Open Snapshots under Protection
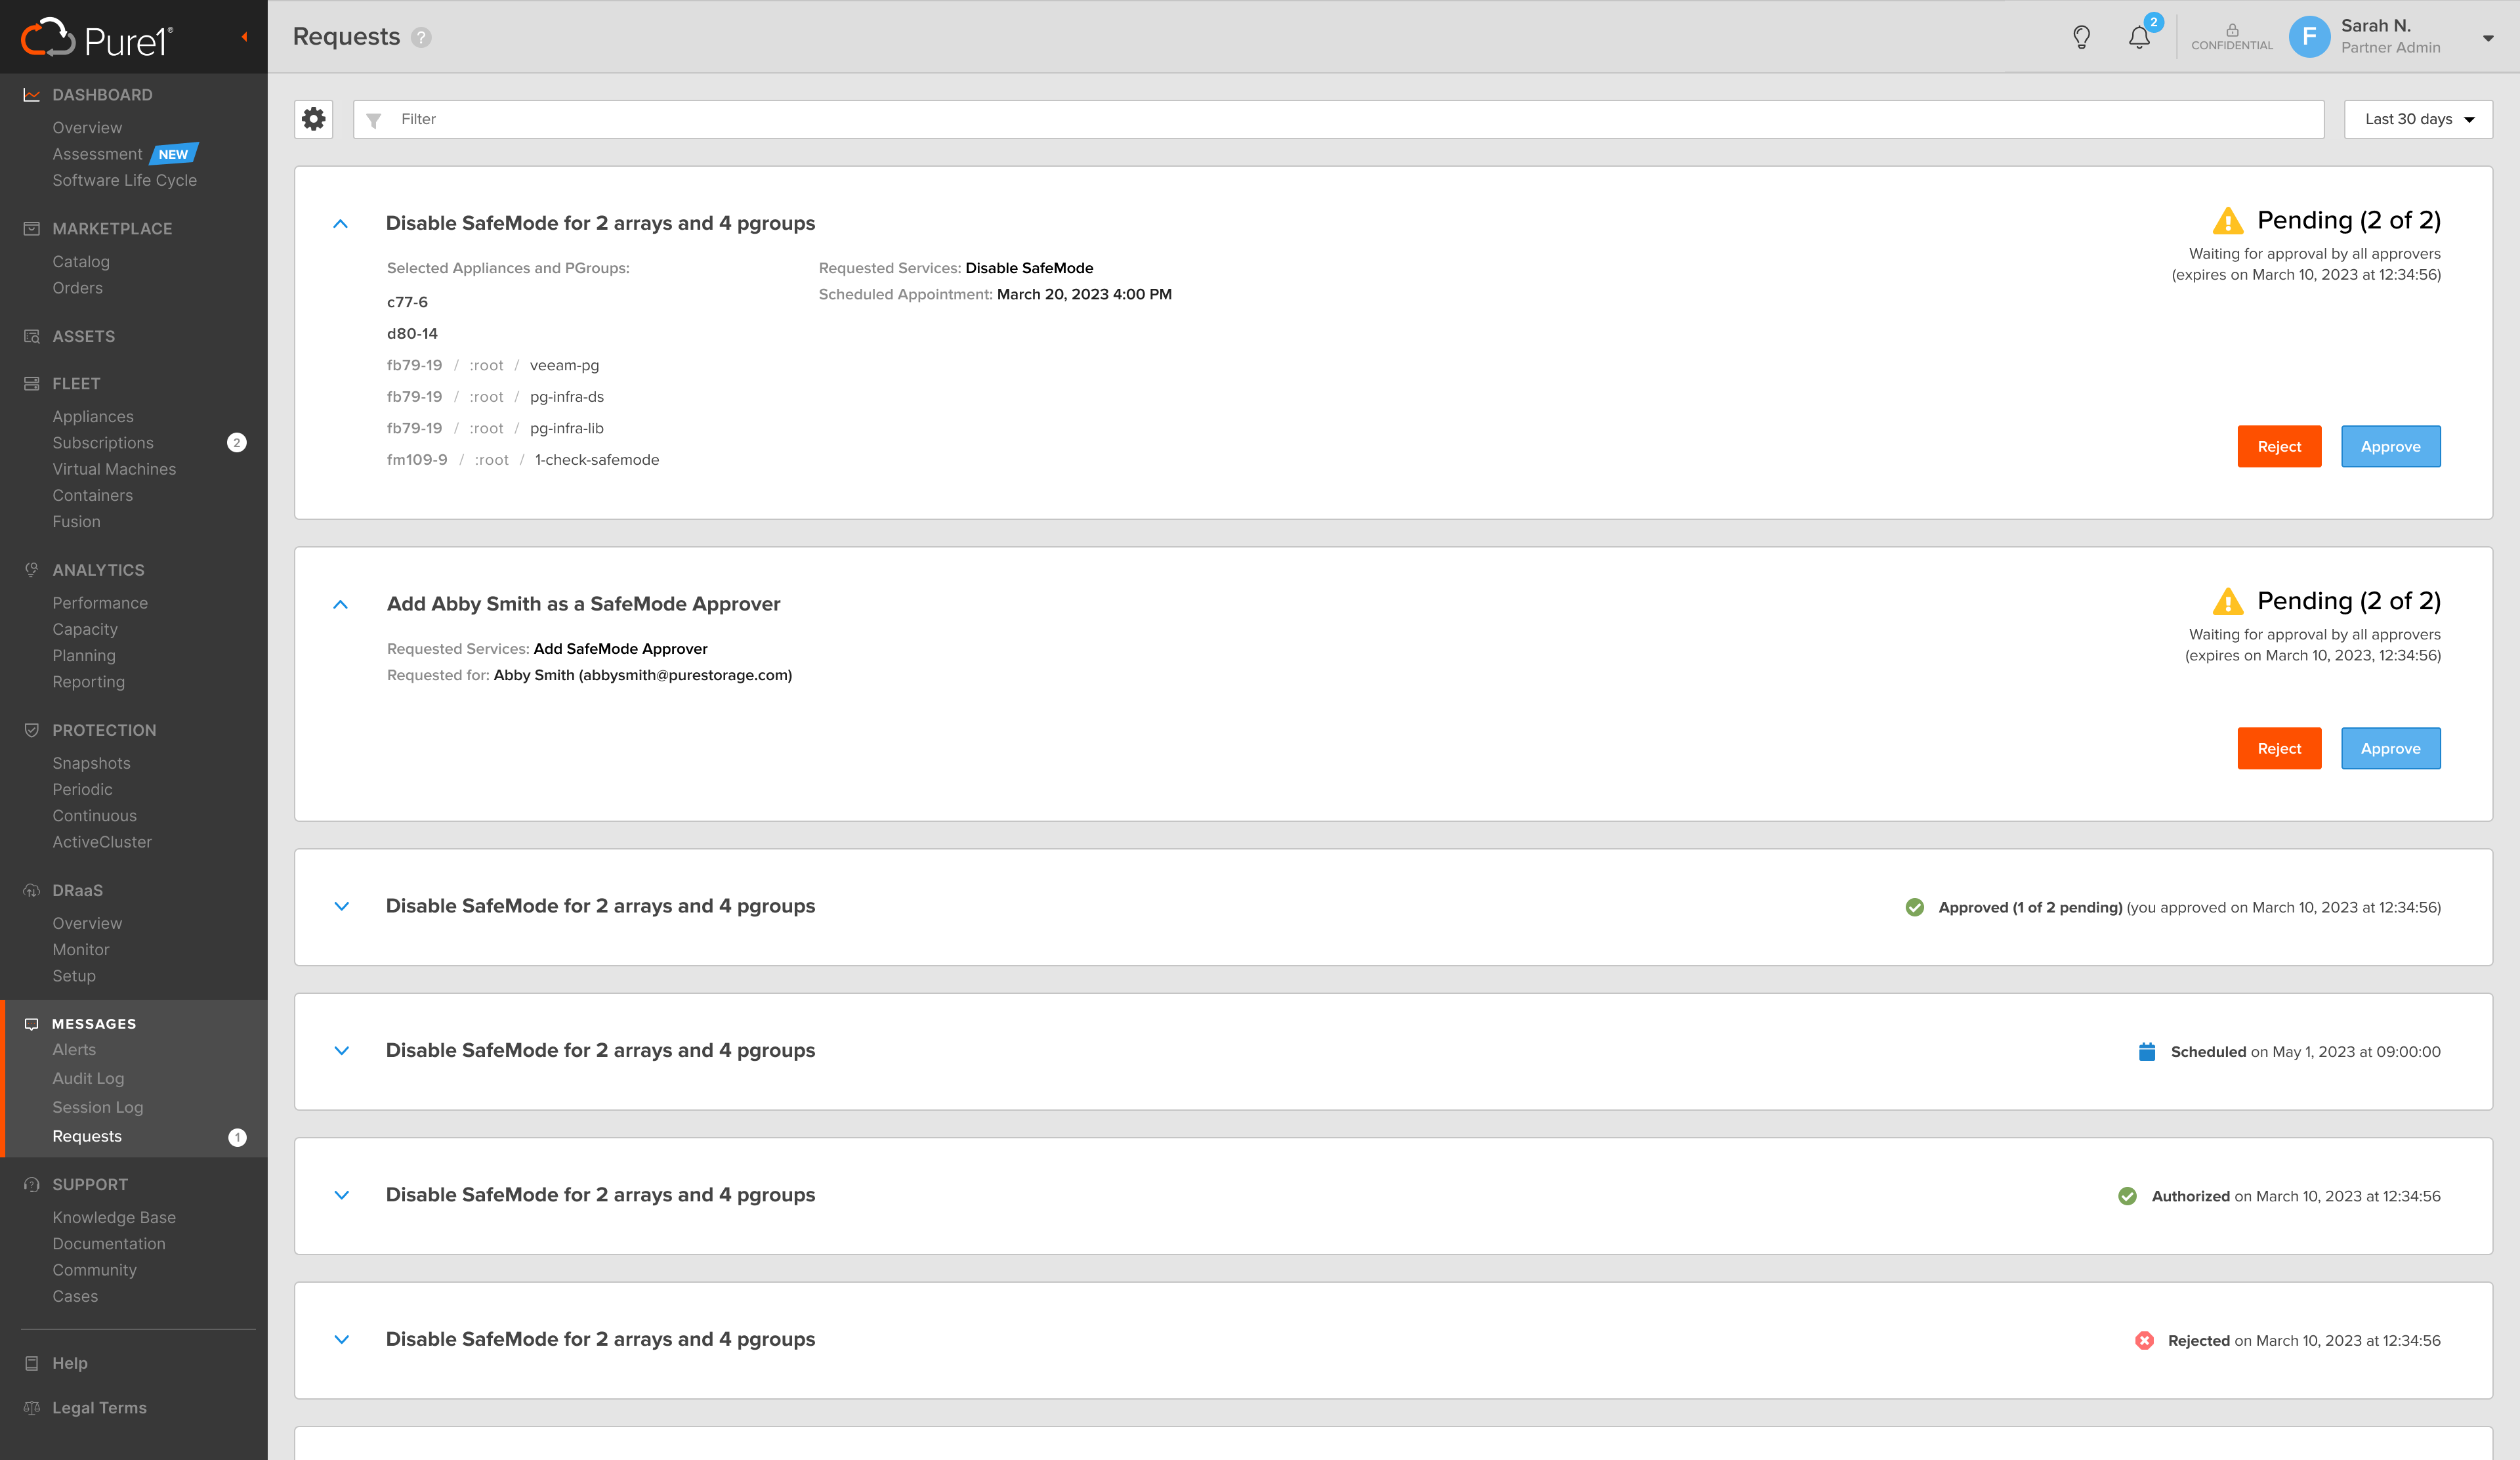Screen dimensions: 2520x1460 pos(91,763)
